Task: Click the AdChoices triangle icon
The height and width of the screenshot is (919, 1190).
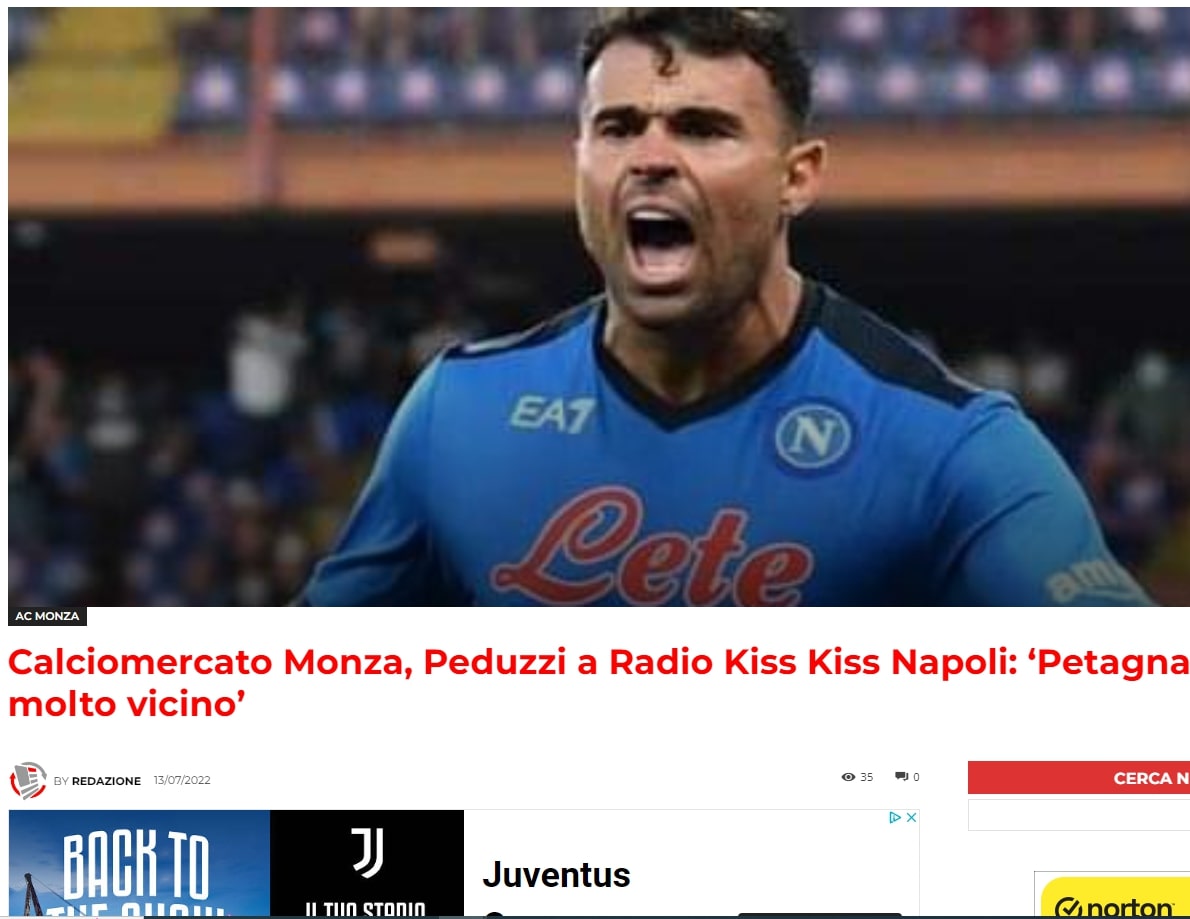Action: [895, 817]
